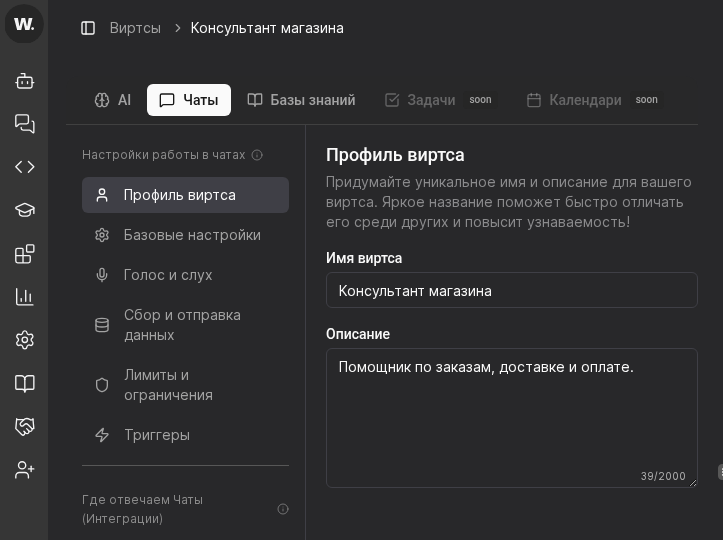Click the Профиль виртса heading

coord(395,155)
